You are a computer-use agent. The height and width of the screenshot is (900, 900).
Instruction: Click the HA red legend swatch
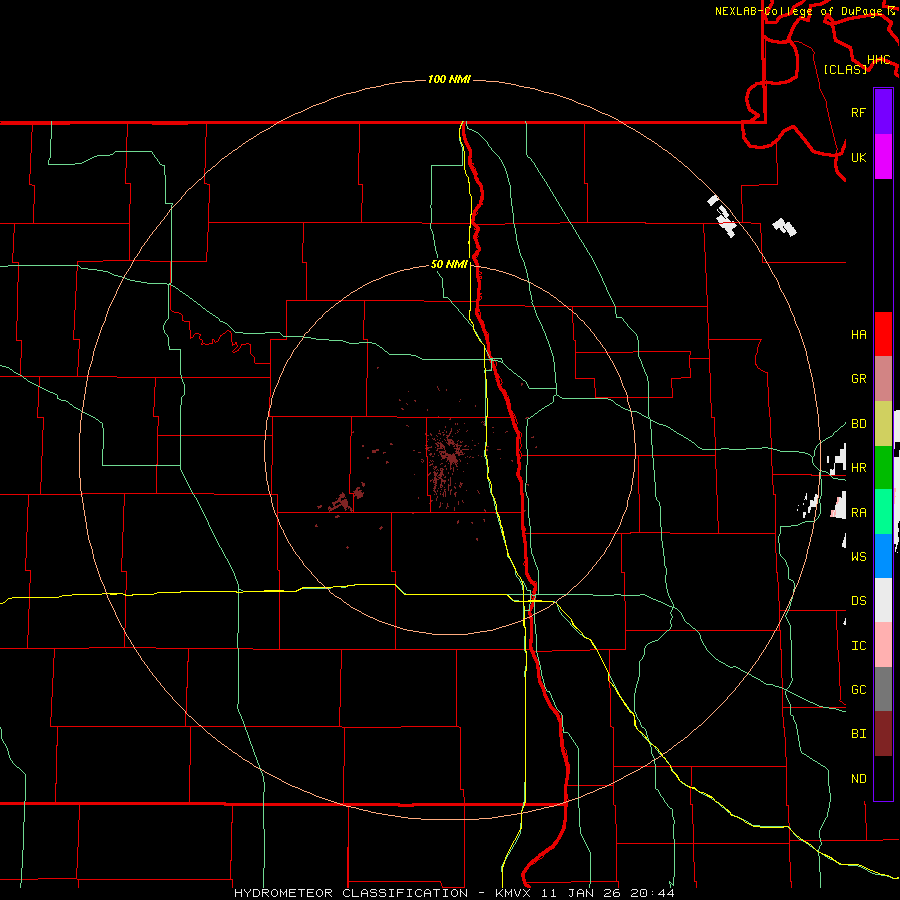(883, 334)
